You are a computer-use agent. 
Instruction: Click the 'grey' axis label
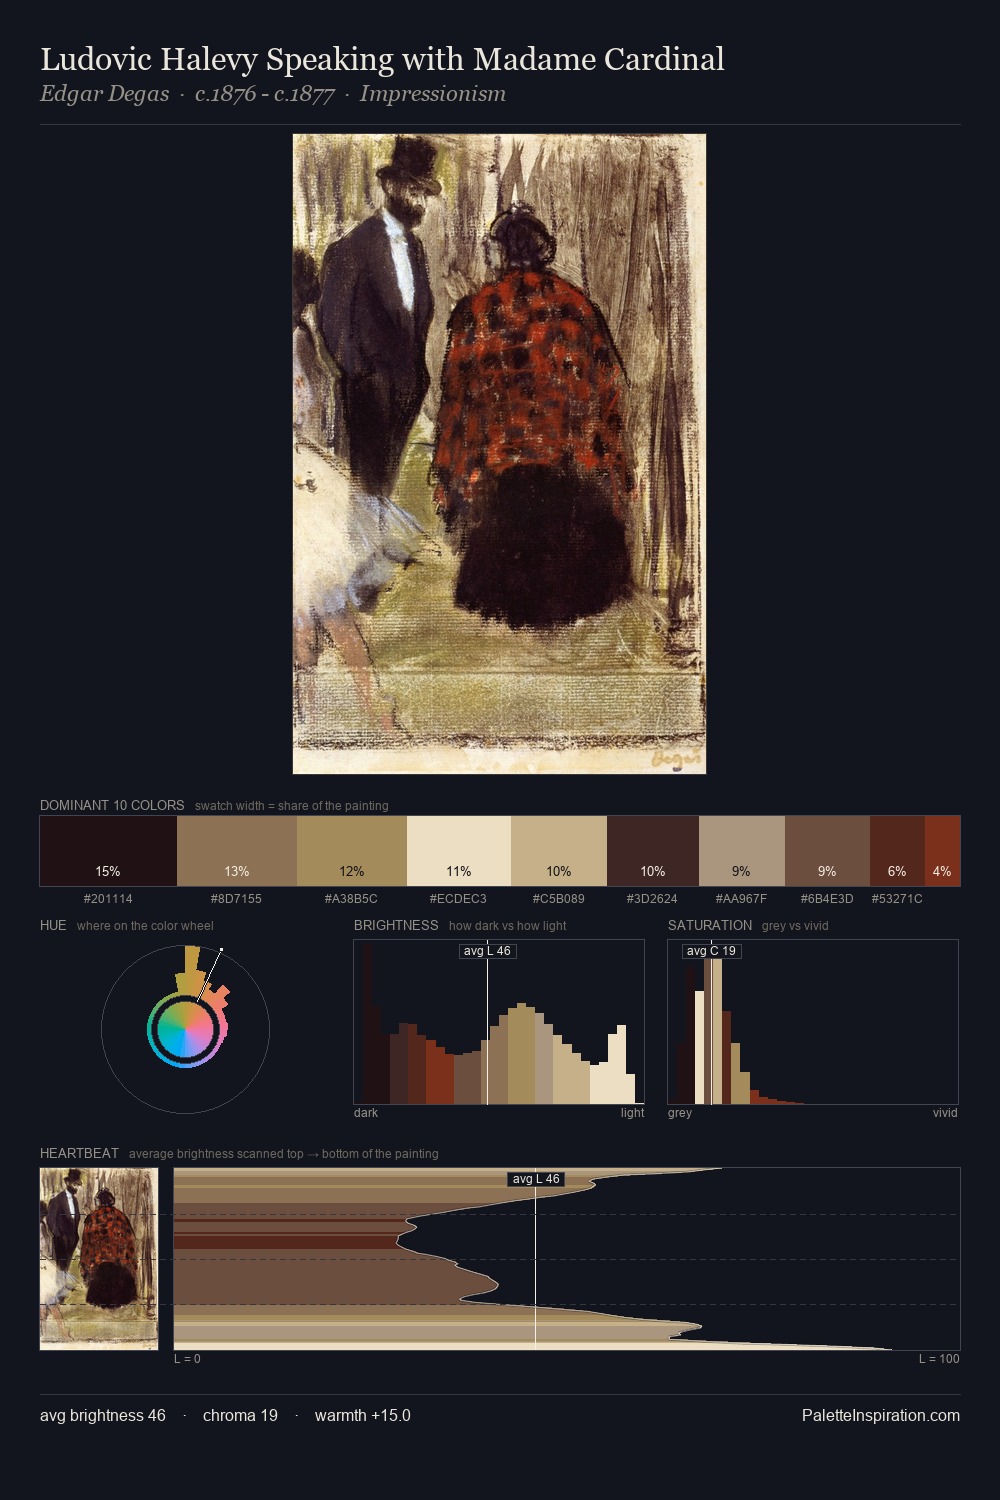(680, 1113)
